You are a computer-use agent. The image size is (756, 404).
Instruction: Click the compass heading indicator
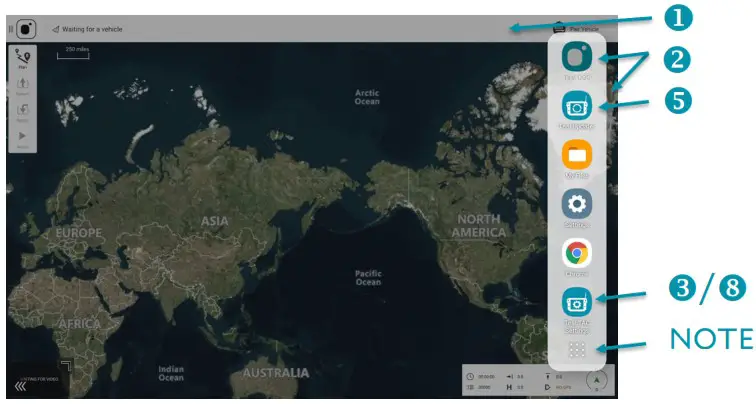597,381
